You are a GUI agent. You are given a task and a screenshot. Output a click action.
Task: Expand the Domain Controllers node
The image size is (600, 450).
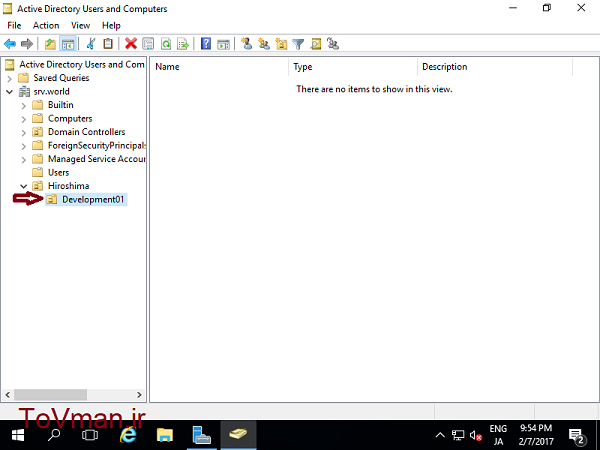click(24, 132)
